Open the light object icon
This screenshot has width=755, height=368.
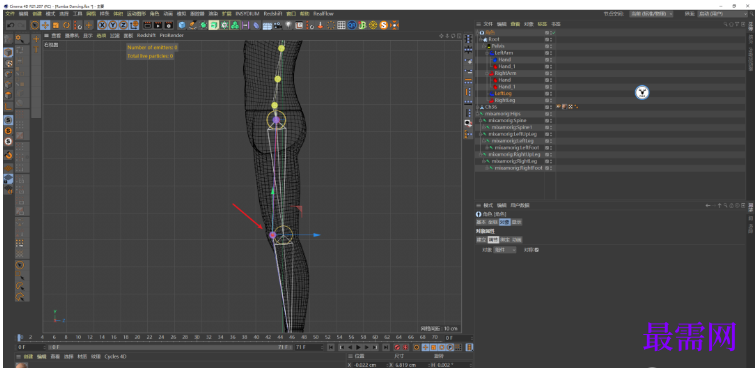click(288, 25)
